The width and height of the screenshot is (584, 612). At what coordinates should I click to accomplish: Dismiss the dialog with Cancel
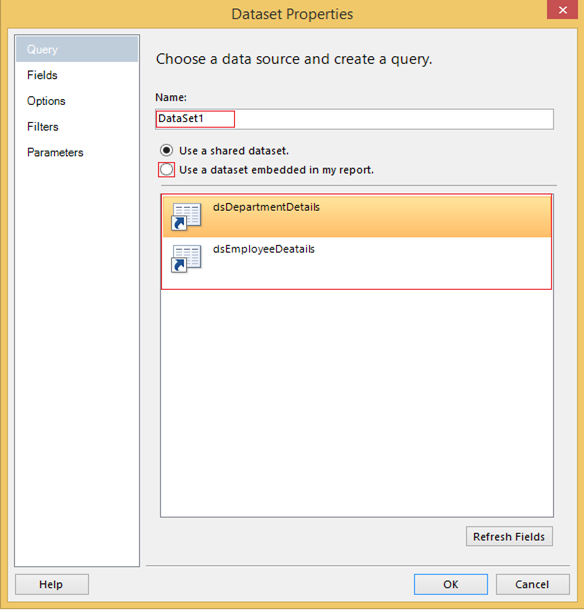(x=532, y=584)
